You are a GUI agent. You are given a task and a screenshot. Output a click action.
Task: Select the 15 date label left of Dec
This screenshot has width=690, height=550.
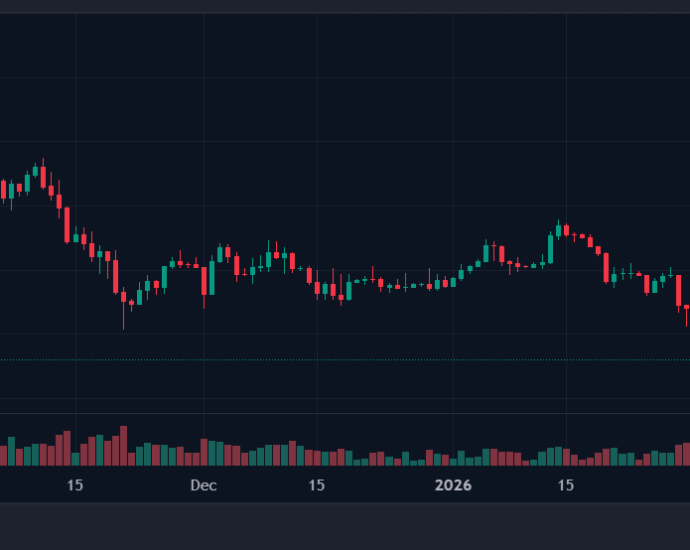[75, 486]
